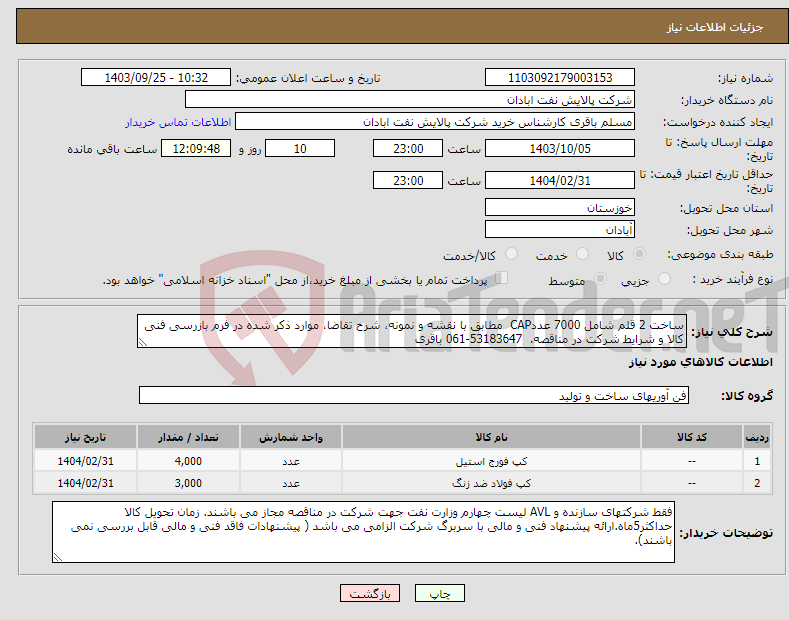The height and width of the screenshot is (620, 789).
Task: Click the شماره نیاز number field
Action: click(560, 78)
